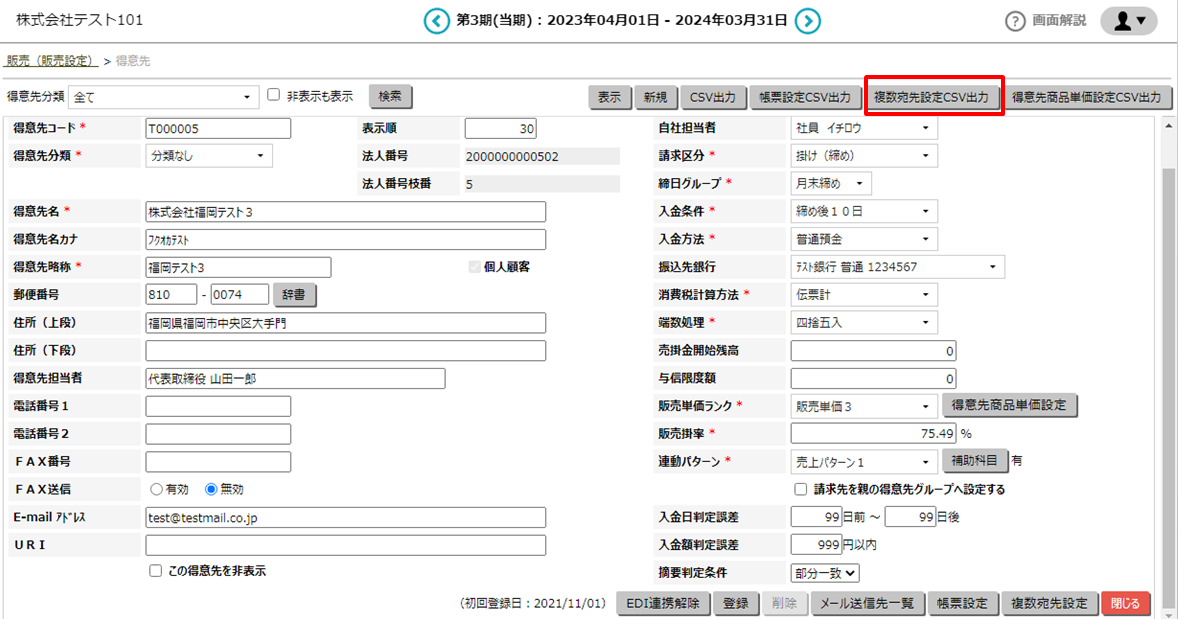Open the 振込先銀行 dropdown
The width and height of the screenshot is (1178, 619).
897,267
